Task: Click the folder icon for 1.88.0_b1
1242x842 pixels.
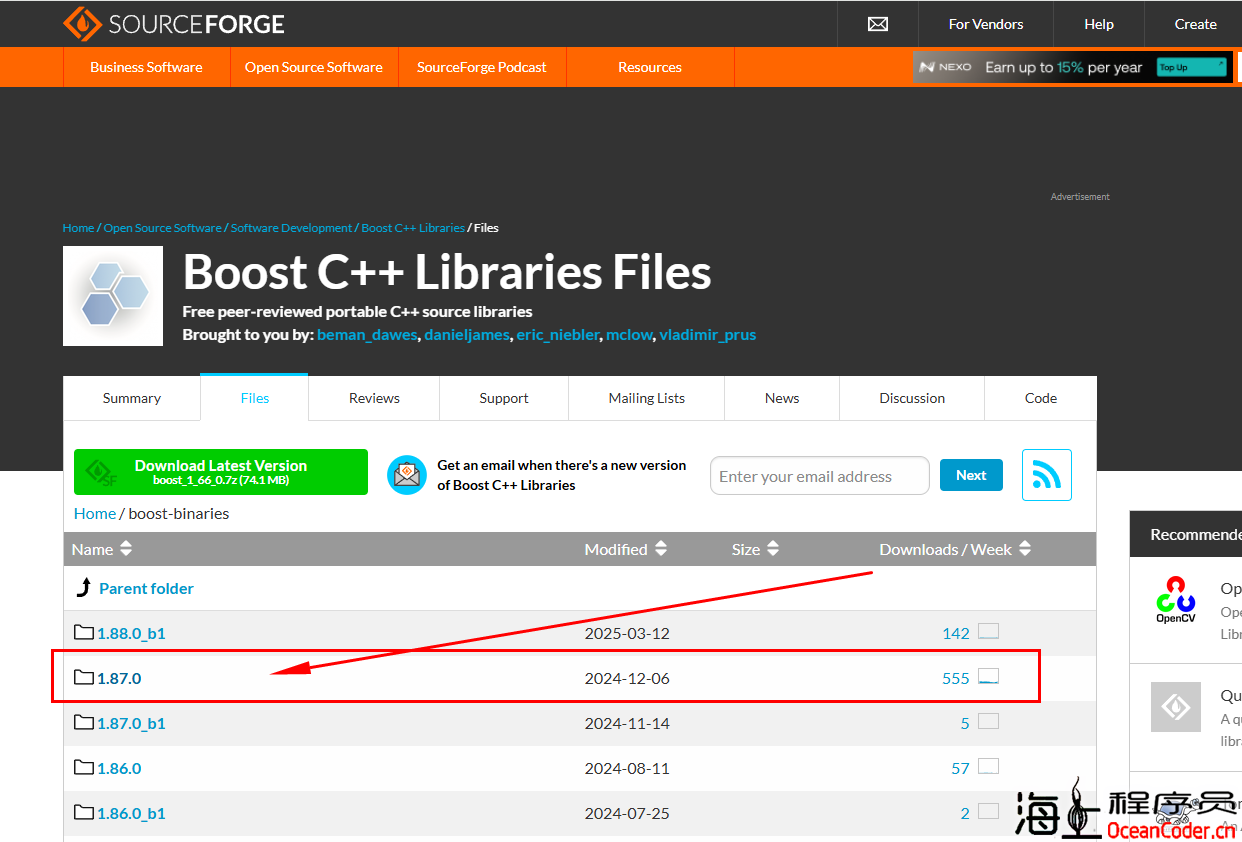Action: point(84,632)
